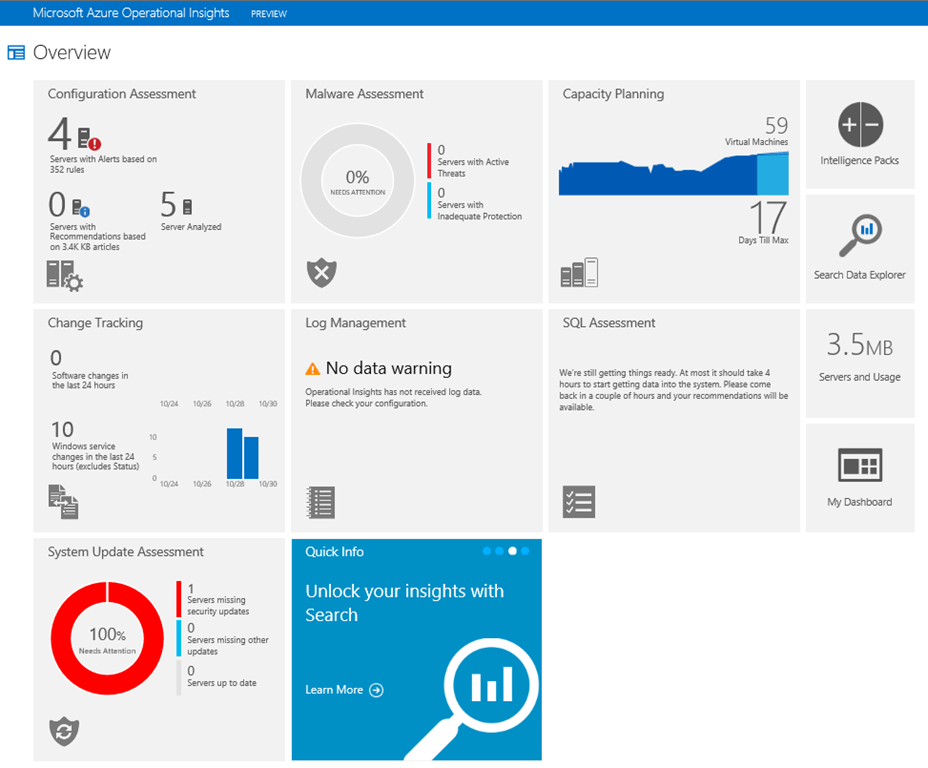Click Servers up to date entry
The height and width of the screenshot is (768, 928).
[217, 677]
